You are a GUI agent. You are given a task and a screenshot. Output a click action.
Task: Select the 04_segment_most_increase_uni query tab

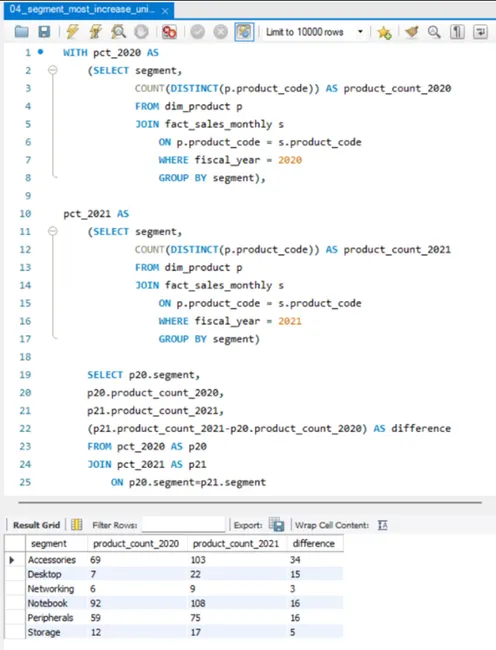click(x=82, y=10)
